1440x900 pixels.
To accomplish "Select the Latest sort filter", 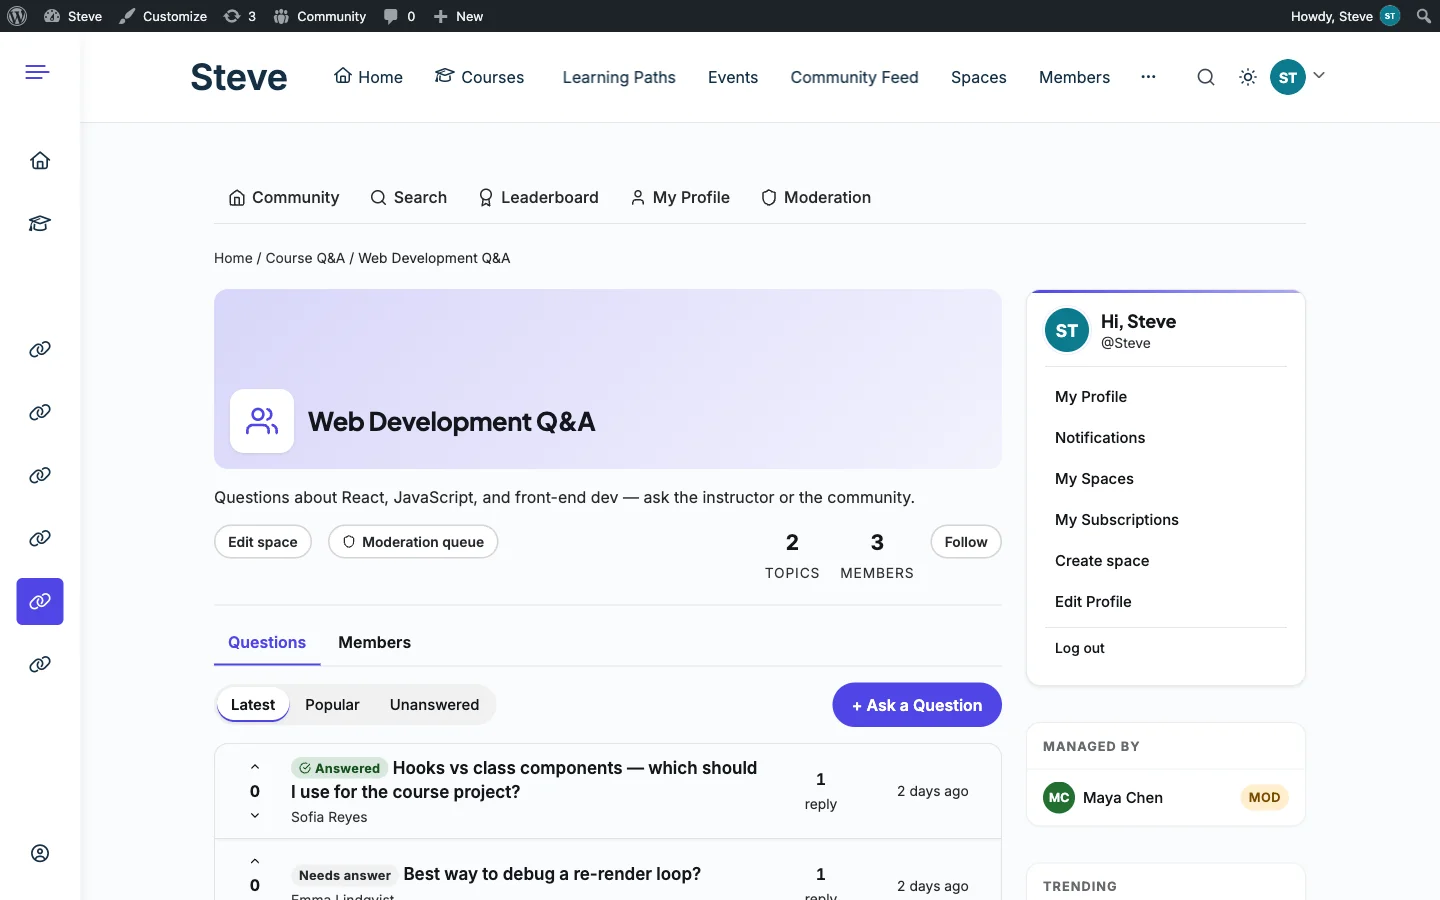I will tap(253, 705).
